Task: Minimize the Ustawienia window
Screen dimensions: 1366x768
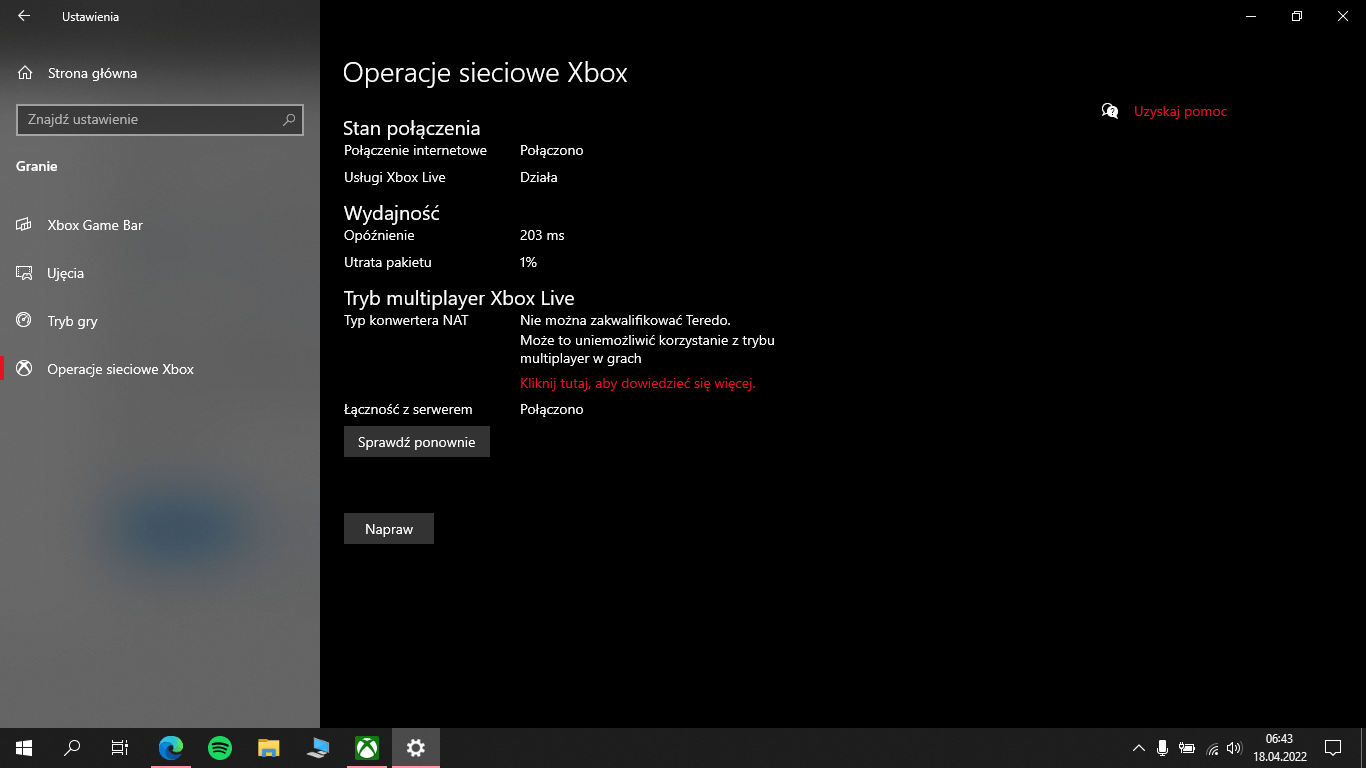Action: 1251,16
